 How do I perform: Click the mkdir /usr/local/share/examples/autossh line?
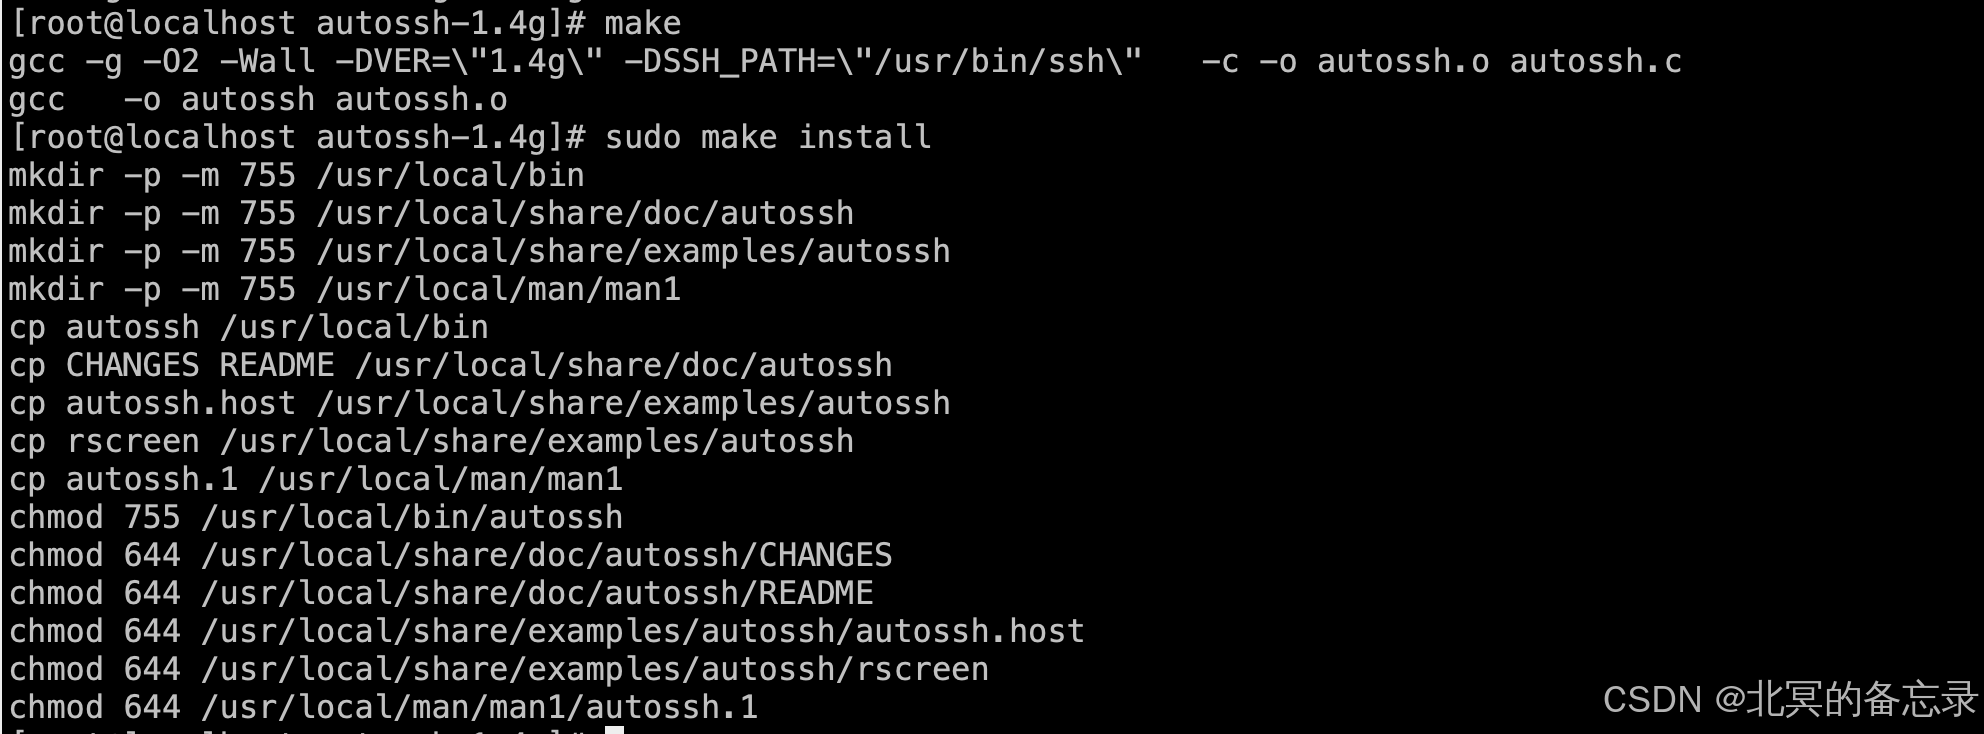click(479, 252)
